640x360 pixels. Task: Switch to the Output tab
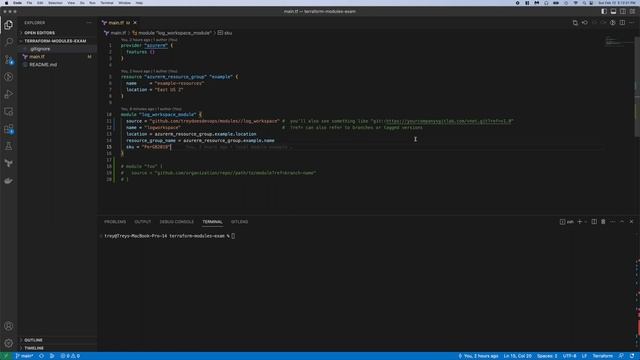pos(143,222)
